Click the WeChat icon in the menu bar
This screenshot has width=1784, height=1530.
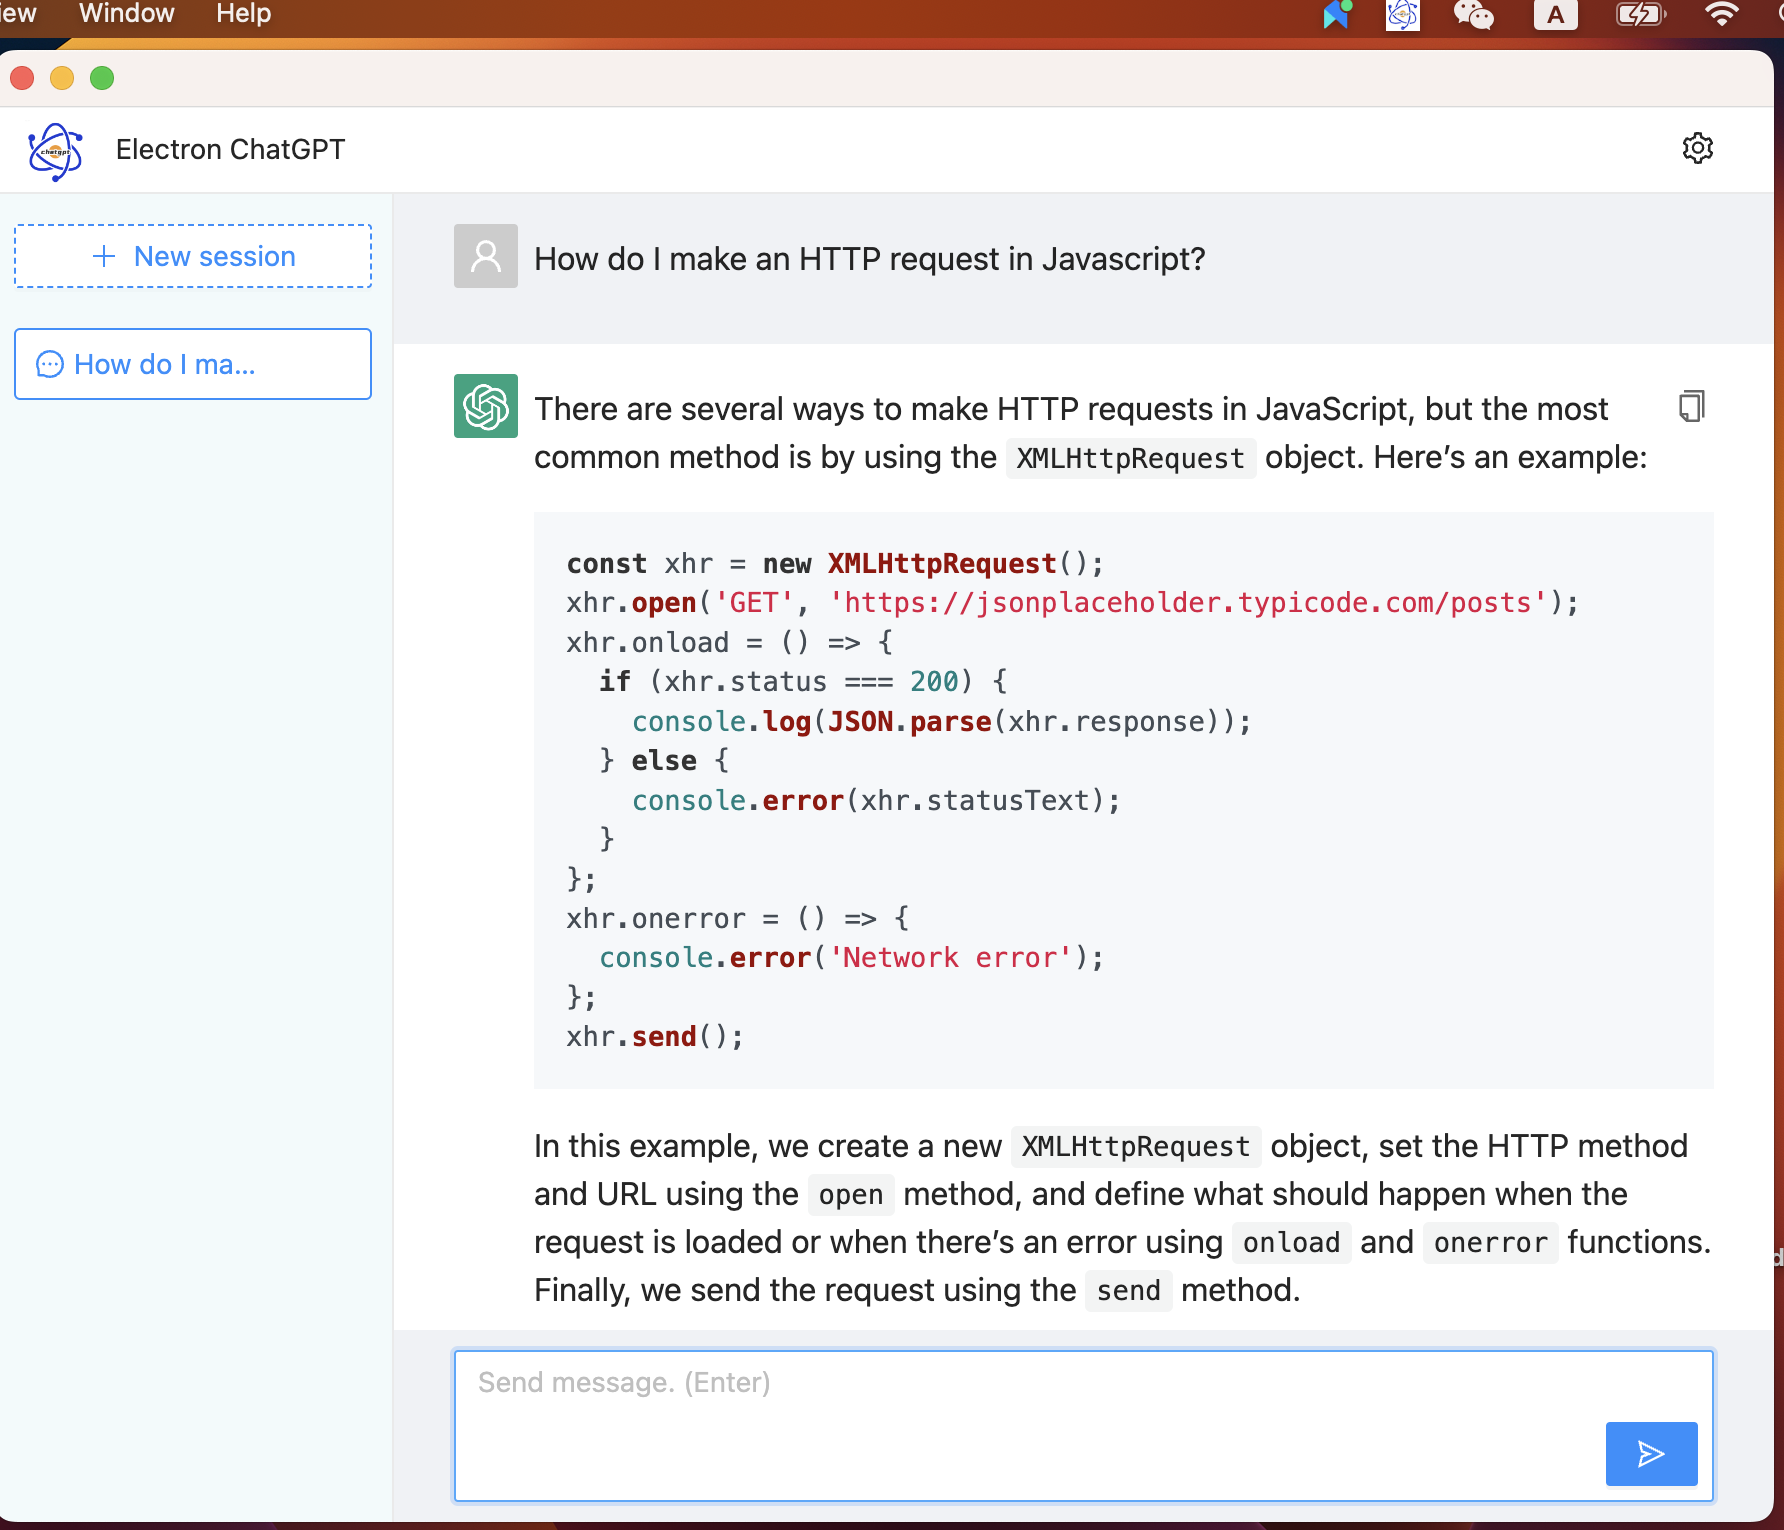pyautogui.click(x=1473, y=14)
